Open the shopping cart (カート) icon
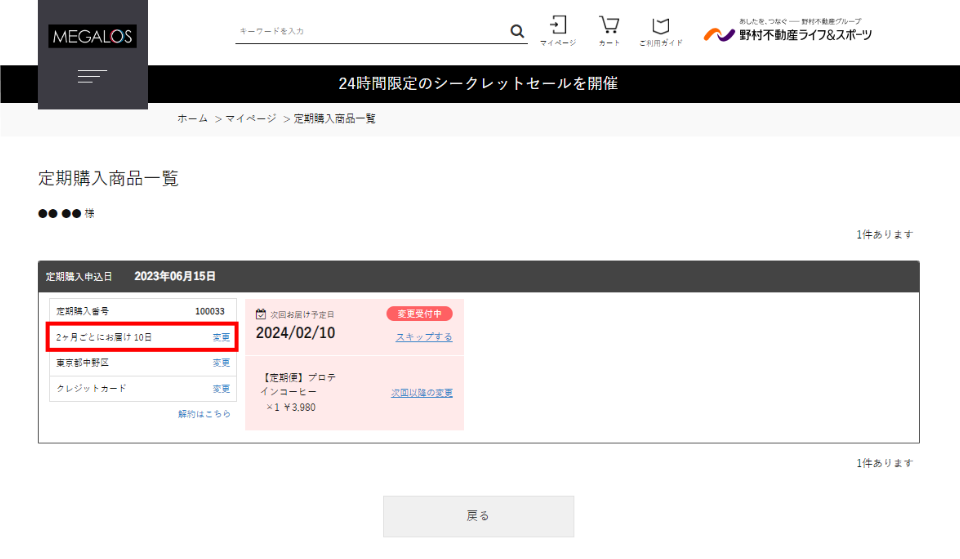The image size is (960, 559). point(609,30)
